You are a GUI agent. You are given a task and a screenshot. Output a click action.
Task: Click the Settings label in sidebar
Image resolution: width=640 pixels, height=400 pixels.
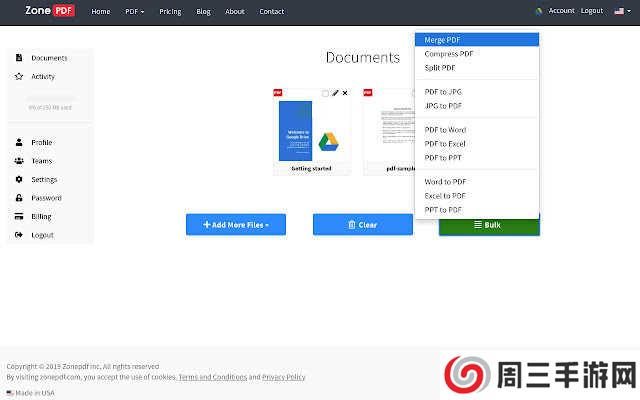pyautogui.click(x=44, y=180)
